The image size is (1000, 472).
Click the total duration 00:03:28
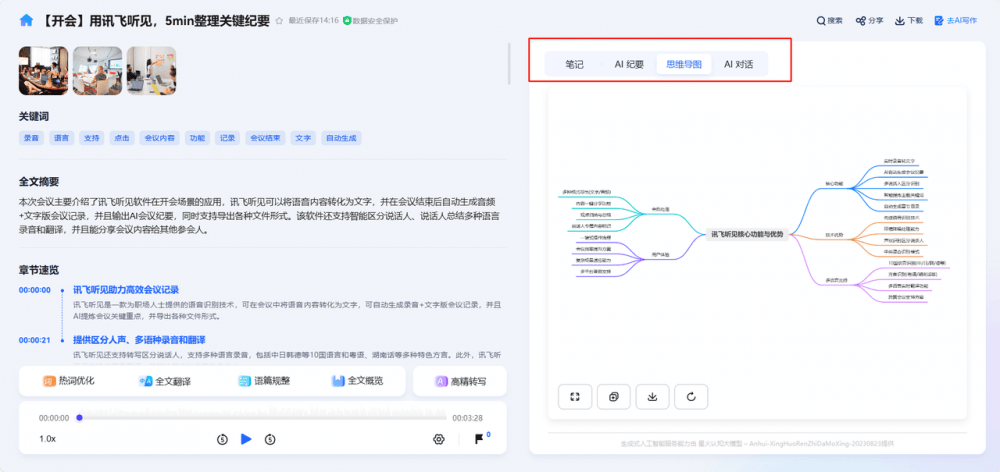click(467, 418)
